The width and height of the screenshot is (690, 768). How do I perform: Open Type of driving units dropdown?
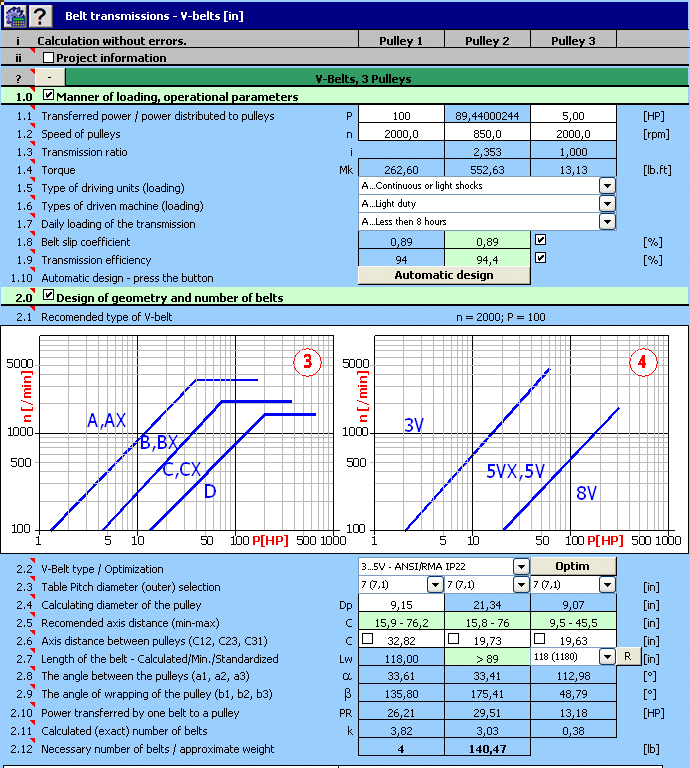pos(607,186)
